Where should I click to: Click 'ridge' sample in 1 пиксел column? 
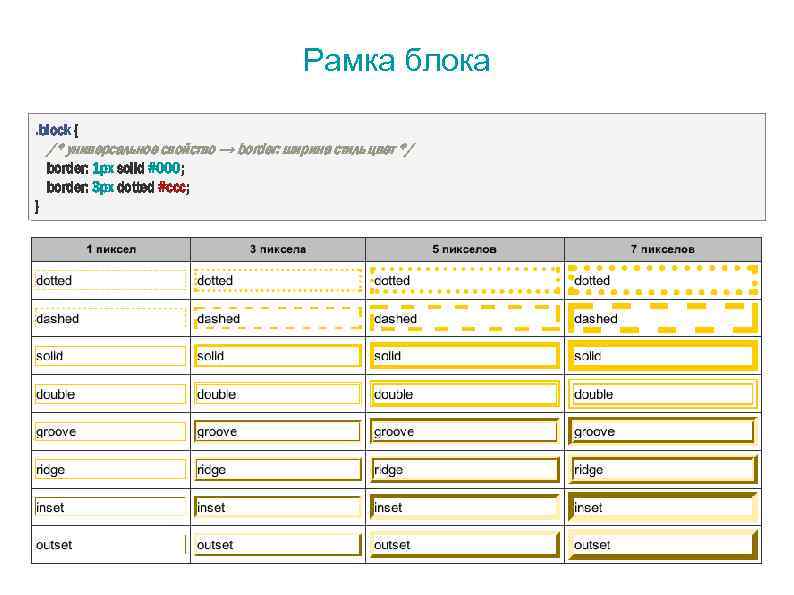coord(110,469)
